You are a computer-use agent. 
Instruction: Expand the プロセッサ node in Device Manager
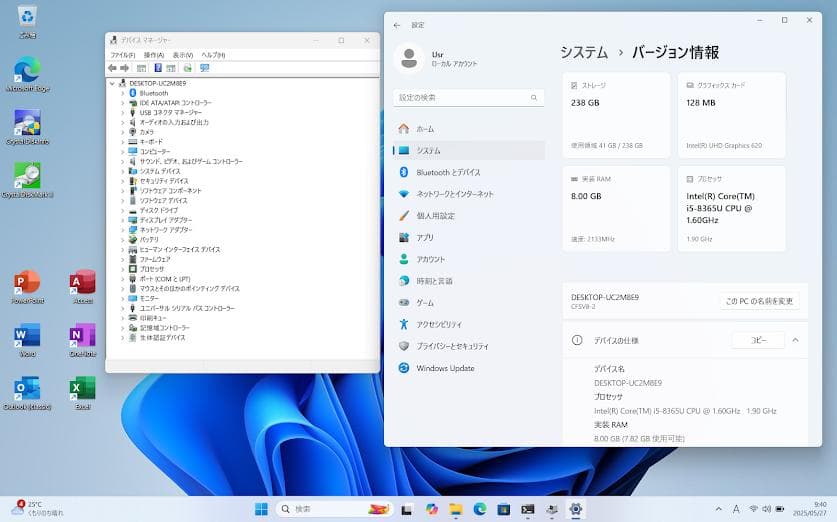click(x=122, y=270)
